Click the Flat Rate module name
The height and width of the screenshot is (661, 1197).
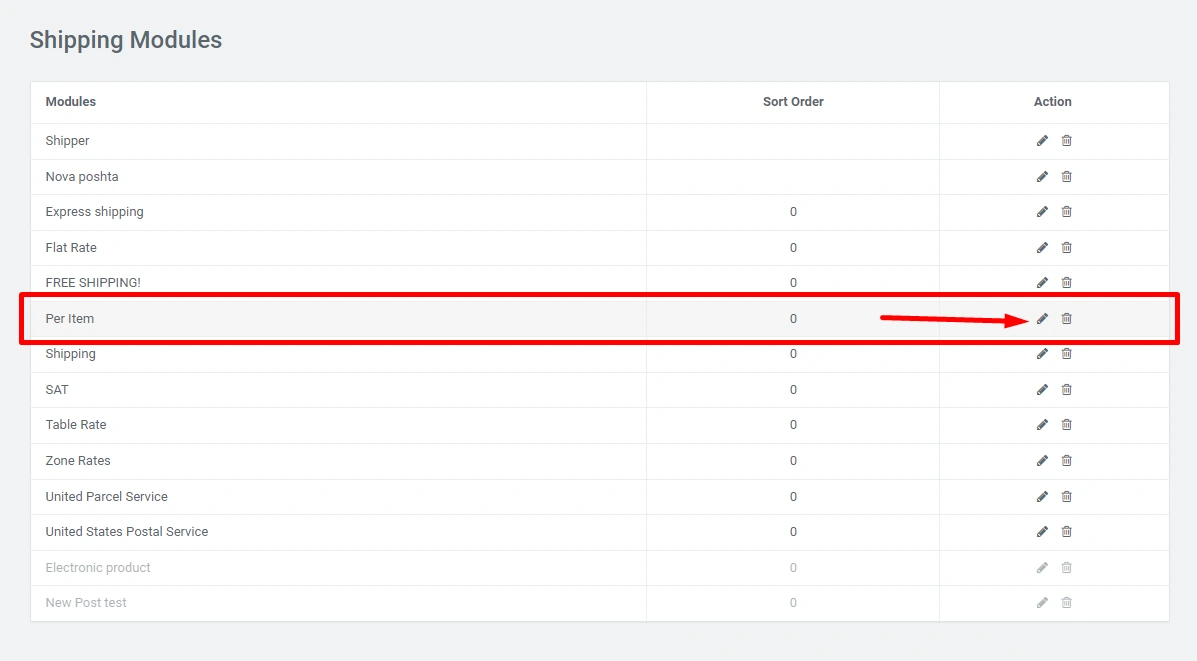click(x=71, y=248)
